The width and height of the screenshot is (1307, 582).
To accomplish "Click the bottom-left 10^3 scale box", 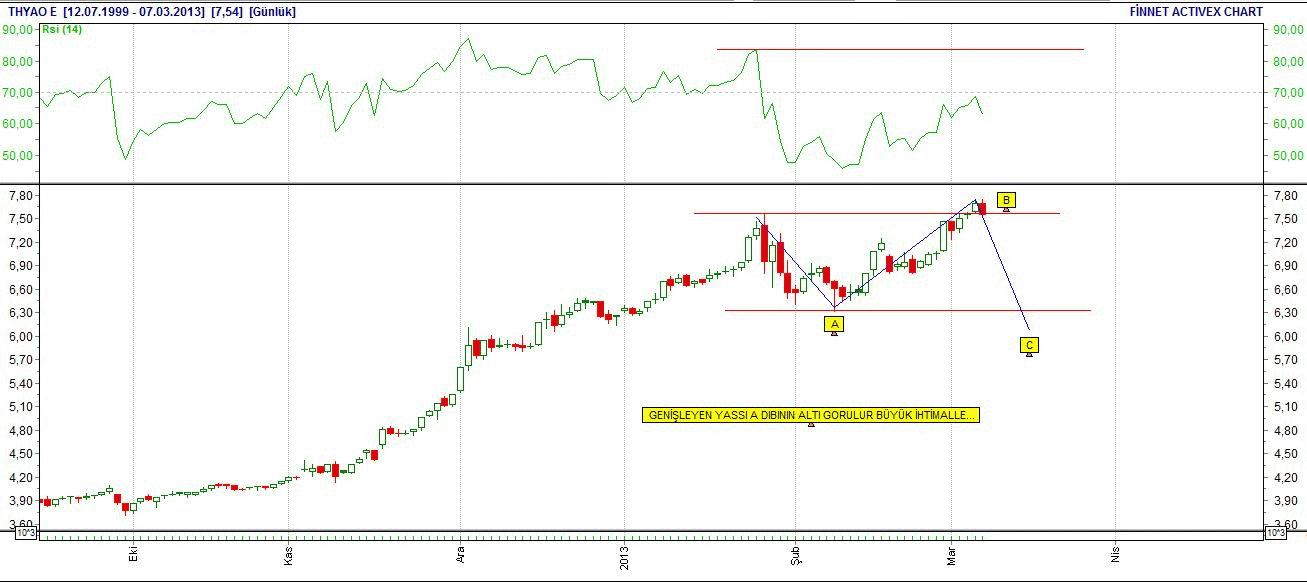I will tap(26, 533).
